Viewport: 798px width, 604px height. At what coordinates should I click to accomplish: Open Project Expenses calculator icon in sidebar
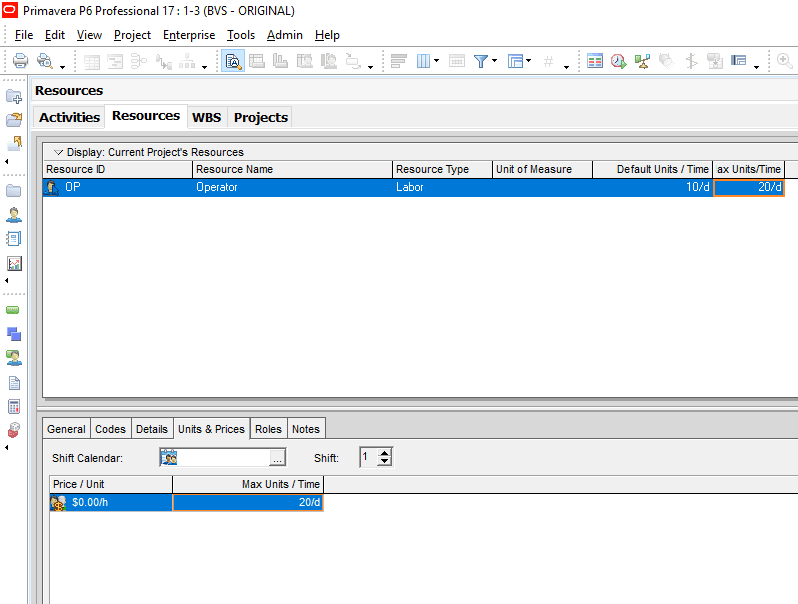pyautogui.click(x=14, y=407)
